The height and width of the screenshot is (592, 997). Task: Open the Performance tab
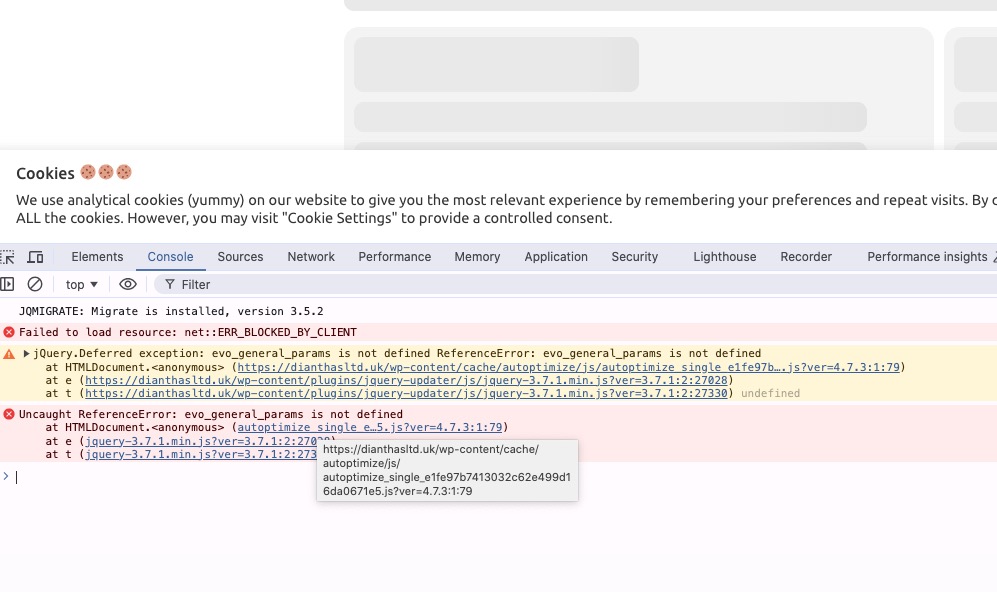click(x=394, y=257)
